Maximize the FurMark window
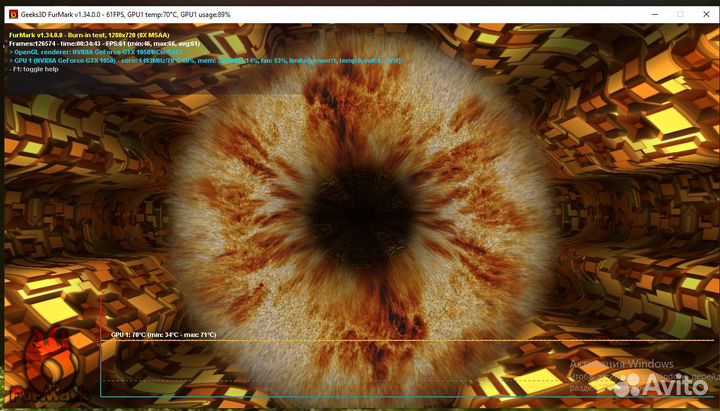This screenshot has width=720, height=411. point(679,14)
